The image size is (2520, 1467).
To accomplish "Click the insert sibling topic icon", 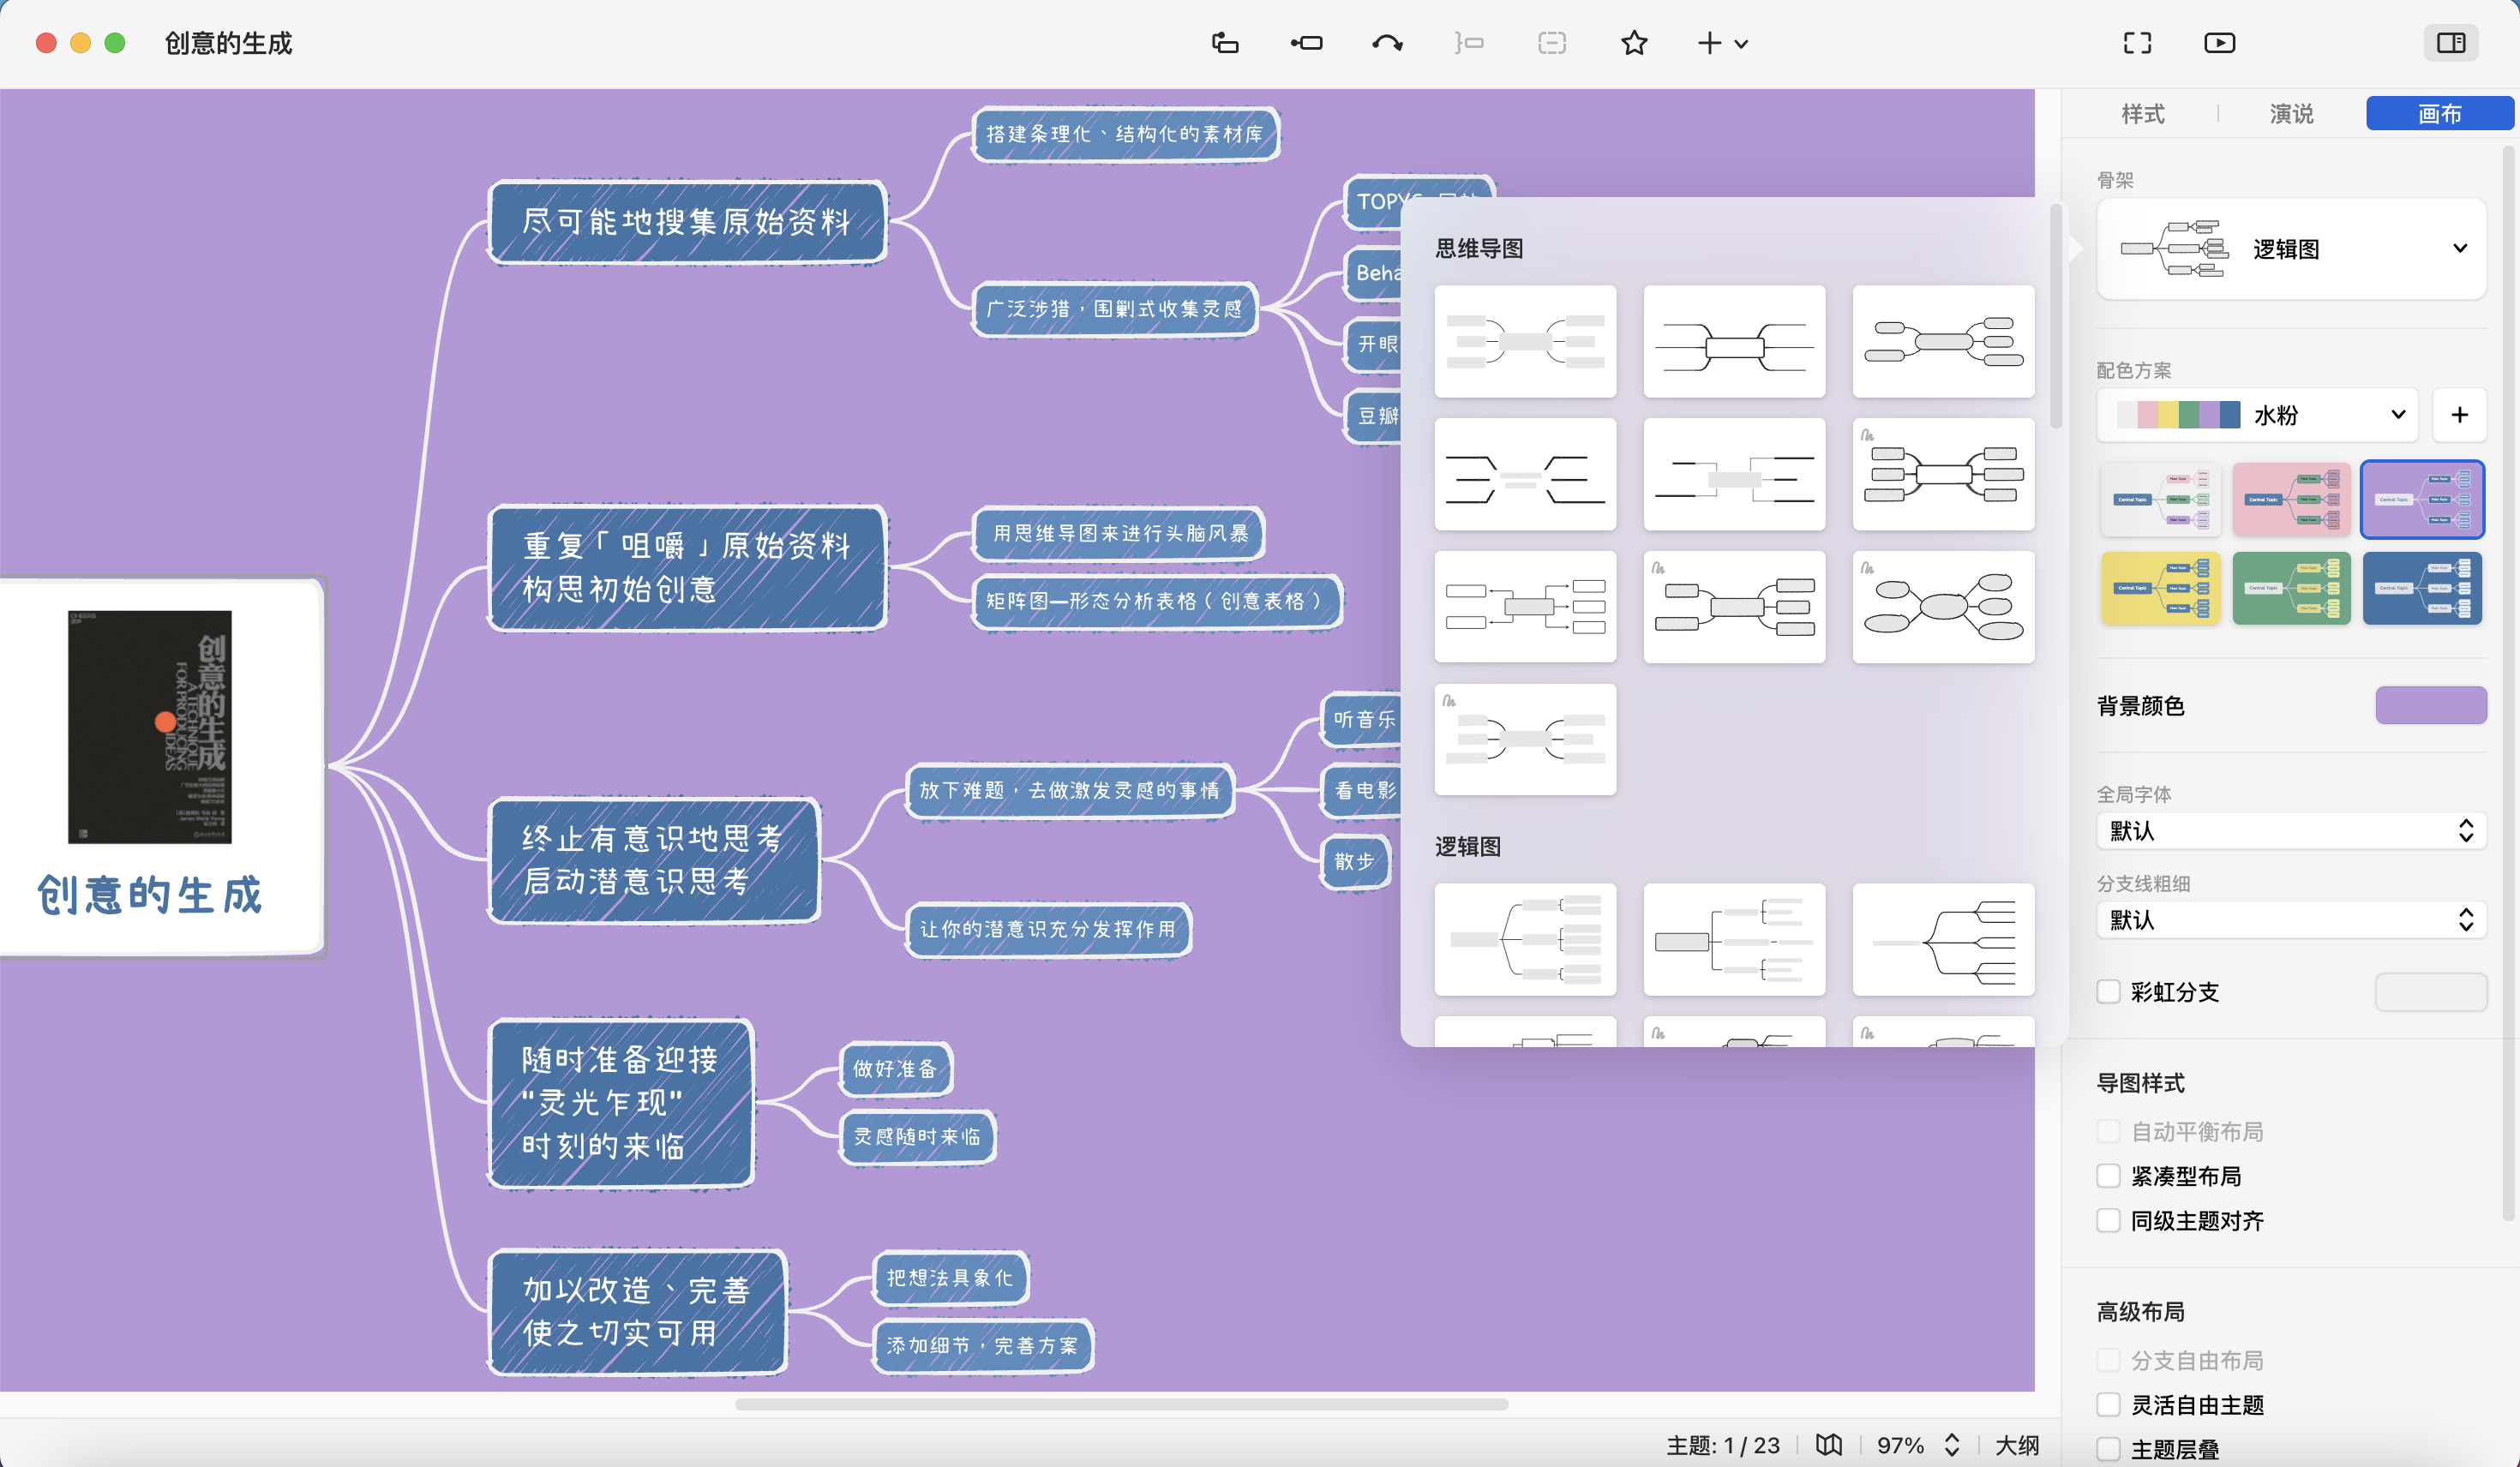I will click(x=1225, y=43).
